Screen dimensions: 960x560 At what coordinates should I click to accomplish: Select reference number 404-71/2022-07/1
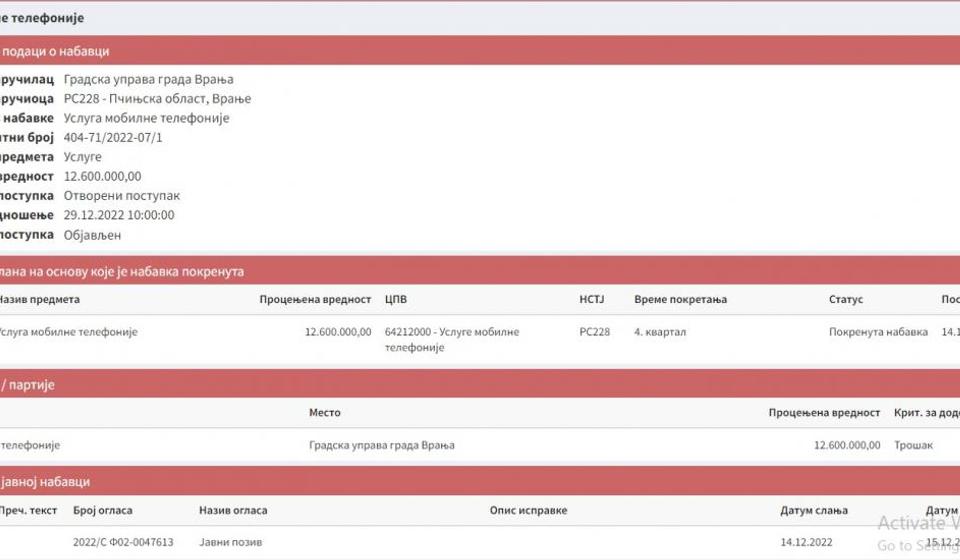pyautogui.click(x=113, y=138)
